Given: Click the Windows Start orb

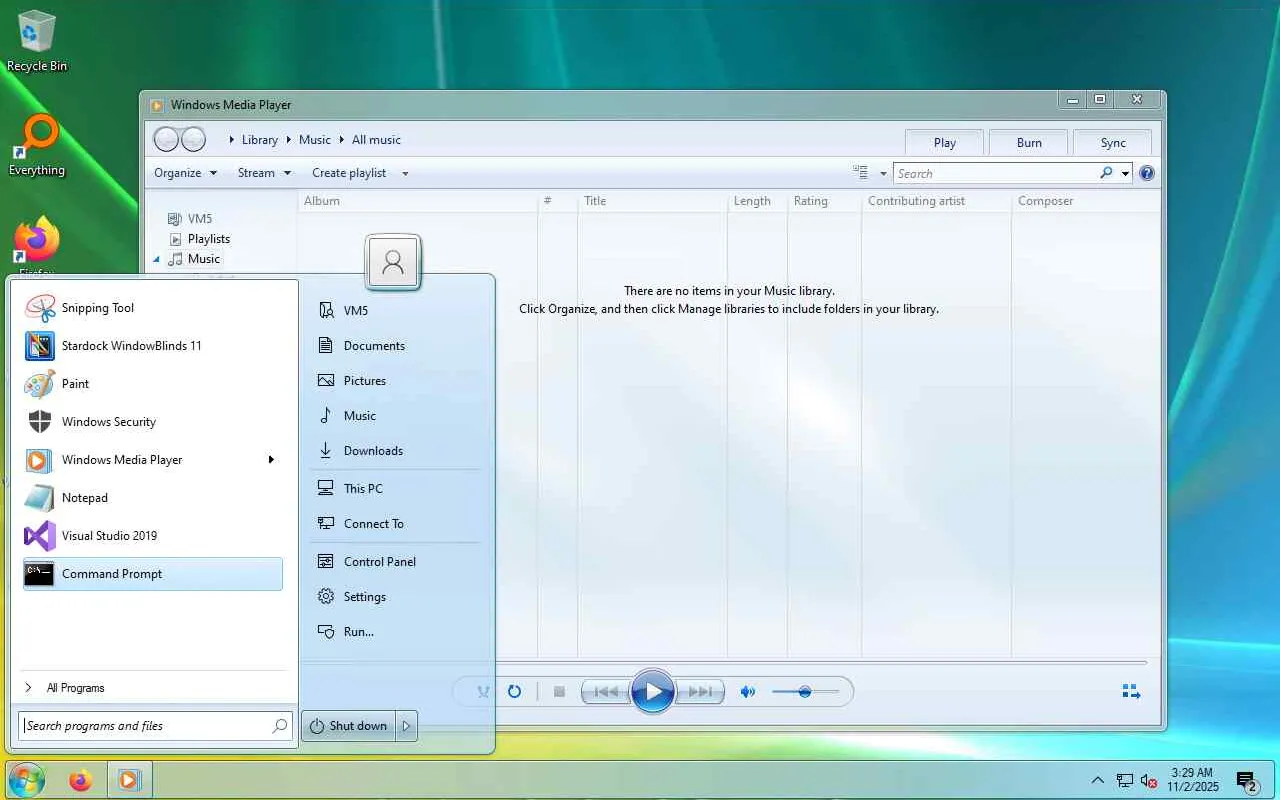Looking at the screenshot, I should coord(26,780).
